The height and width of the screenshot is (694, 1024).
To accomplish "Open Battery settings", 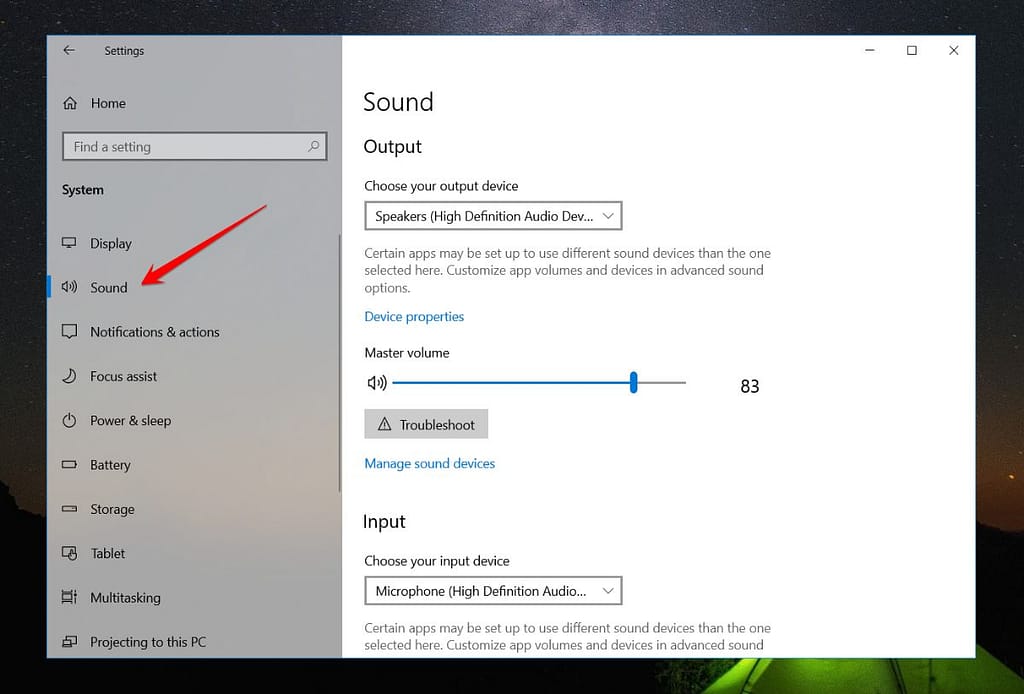I will tap(110, 465).
